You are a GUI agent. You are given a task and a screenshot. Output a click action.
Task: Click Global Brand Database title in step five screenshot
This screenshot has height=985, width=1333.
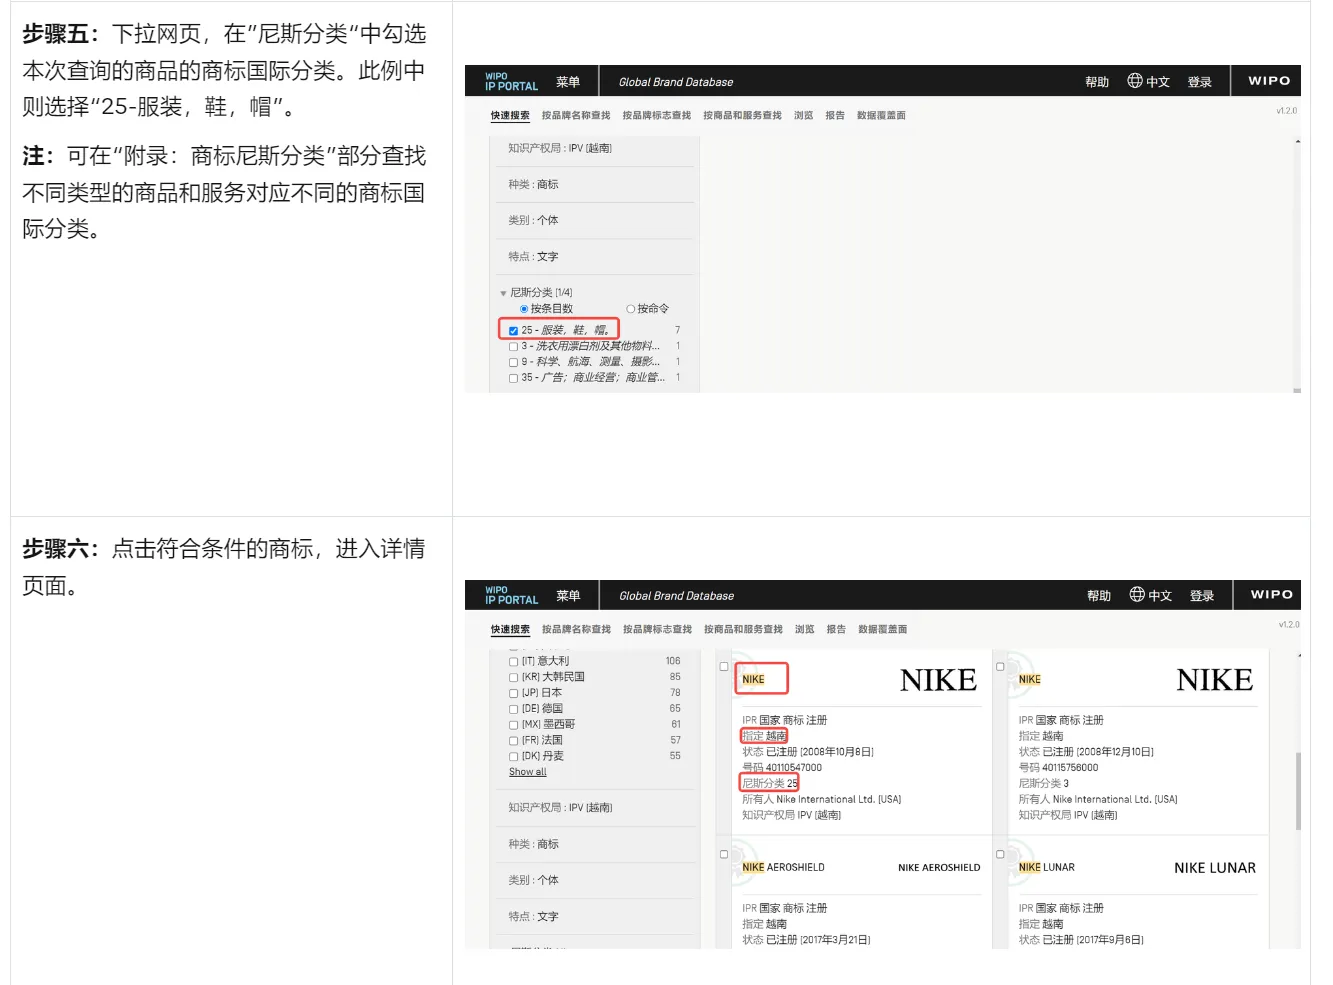tap(676, 82)
